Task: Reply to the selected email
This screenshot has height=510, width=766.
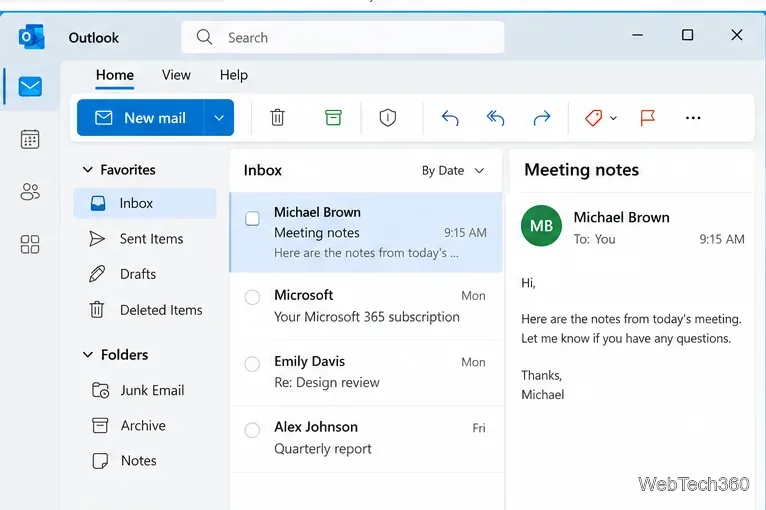Action: pyautogui.click(x=450, y=118)
